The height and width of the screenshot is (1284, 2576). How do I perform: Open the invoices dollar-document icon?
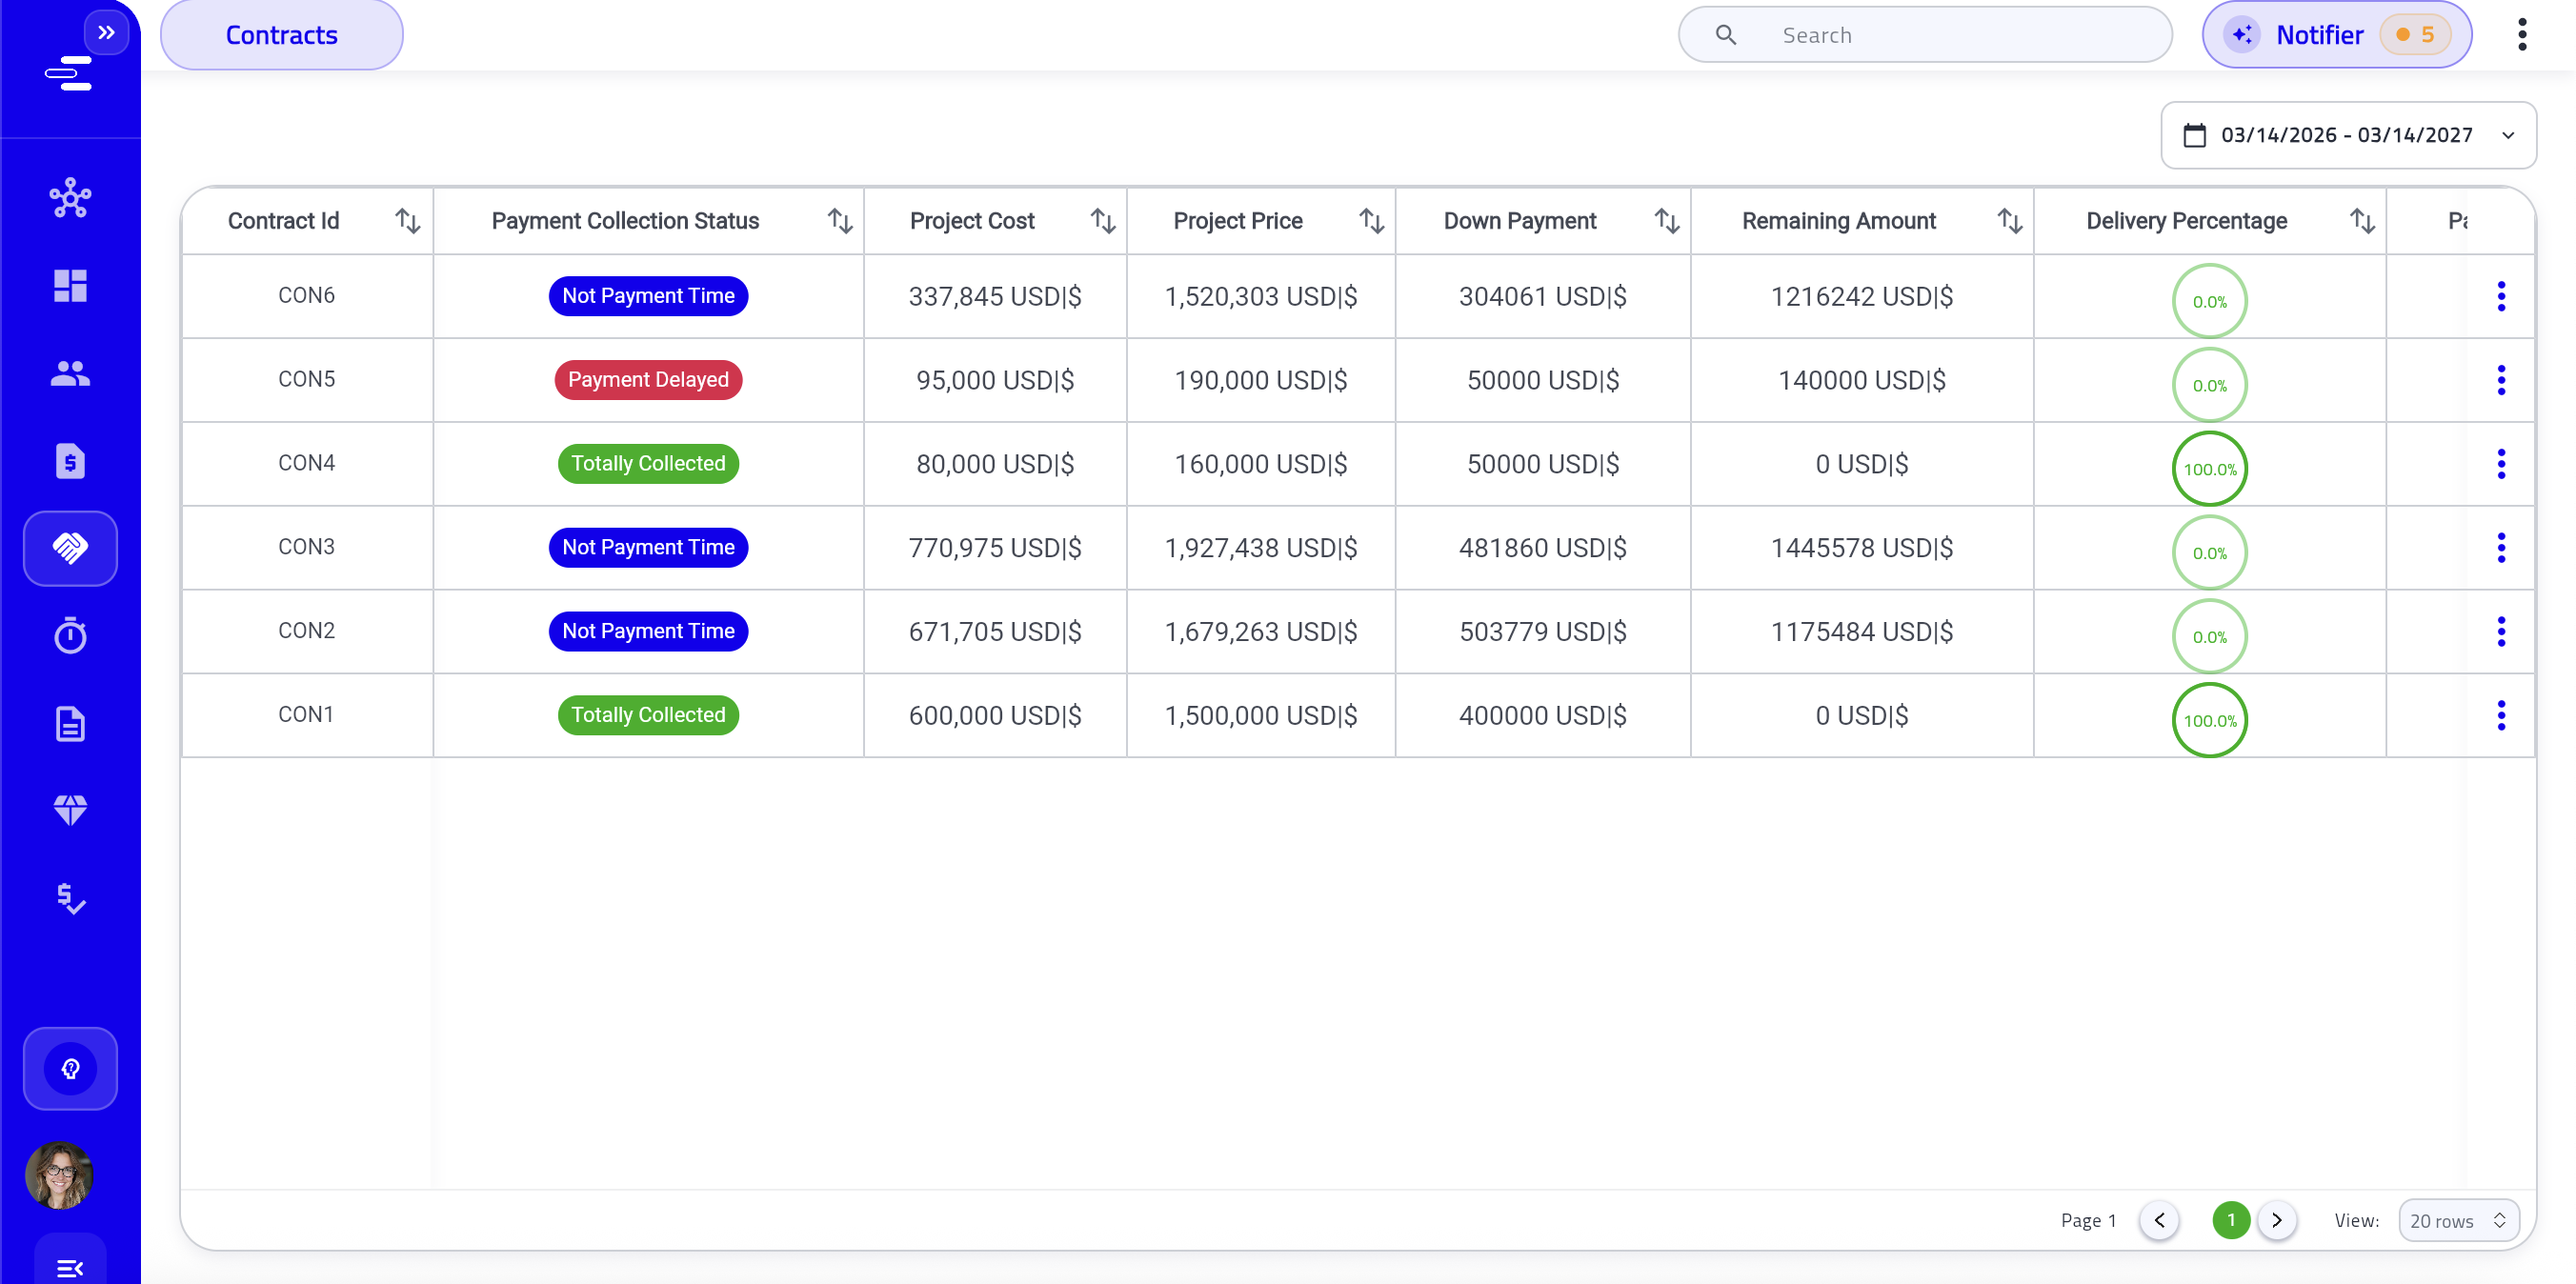(x=70, y=461)
